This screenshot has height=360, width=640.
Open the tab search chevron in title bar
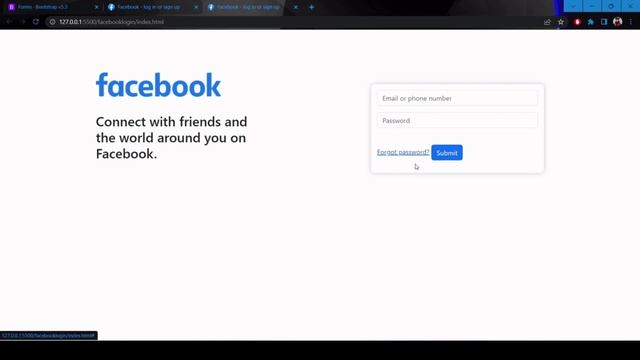(x=573, y=6)
